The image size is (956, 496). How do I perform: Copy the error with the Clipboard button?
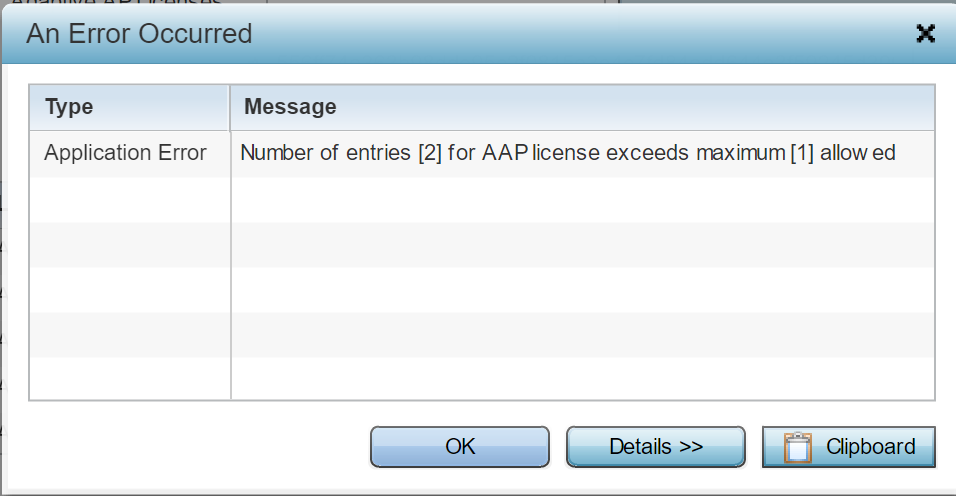pos(849,447)
